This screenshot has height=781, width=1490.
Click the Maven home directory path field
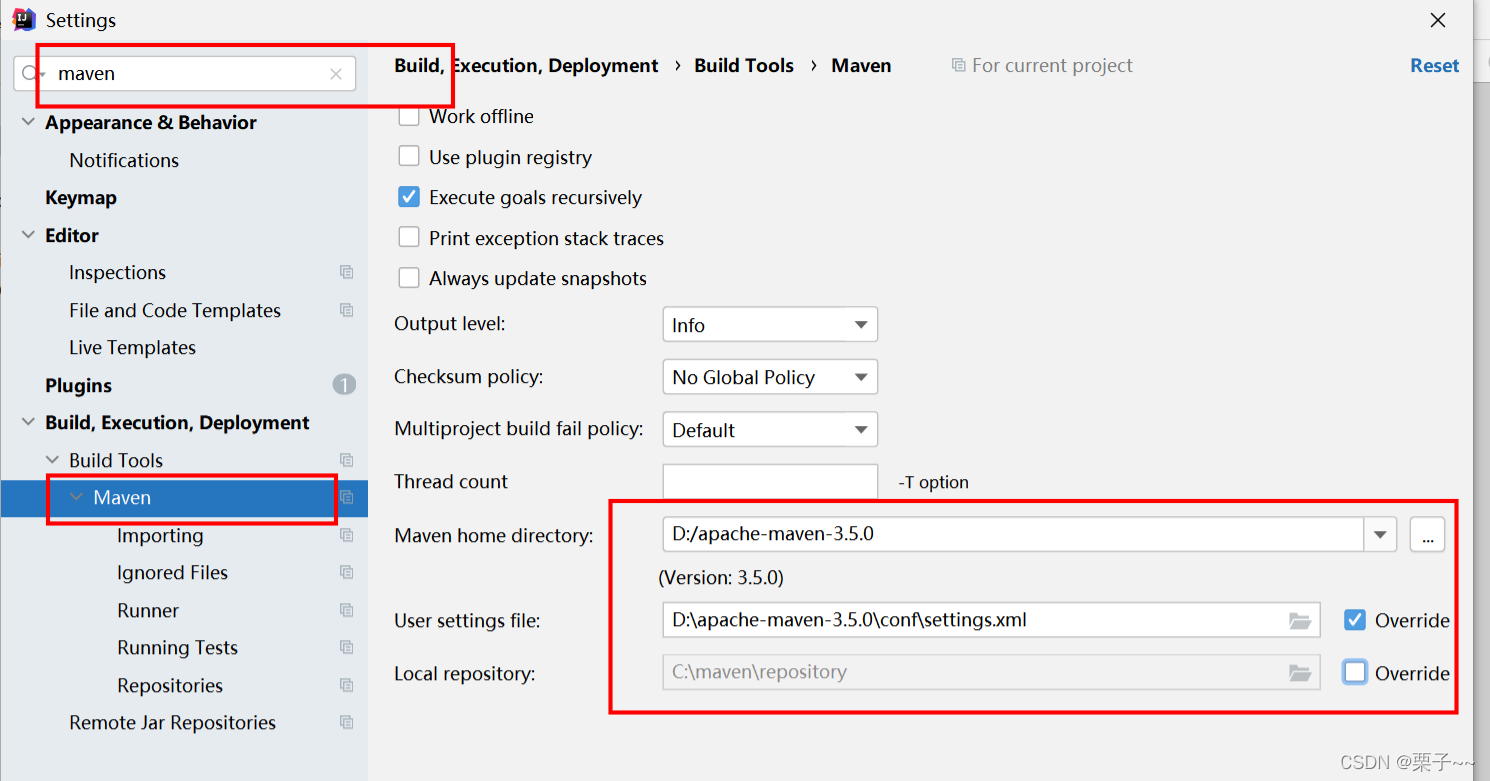tap(1013, 534)
